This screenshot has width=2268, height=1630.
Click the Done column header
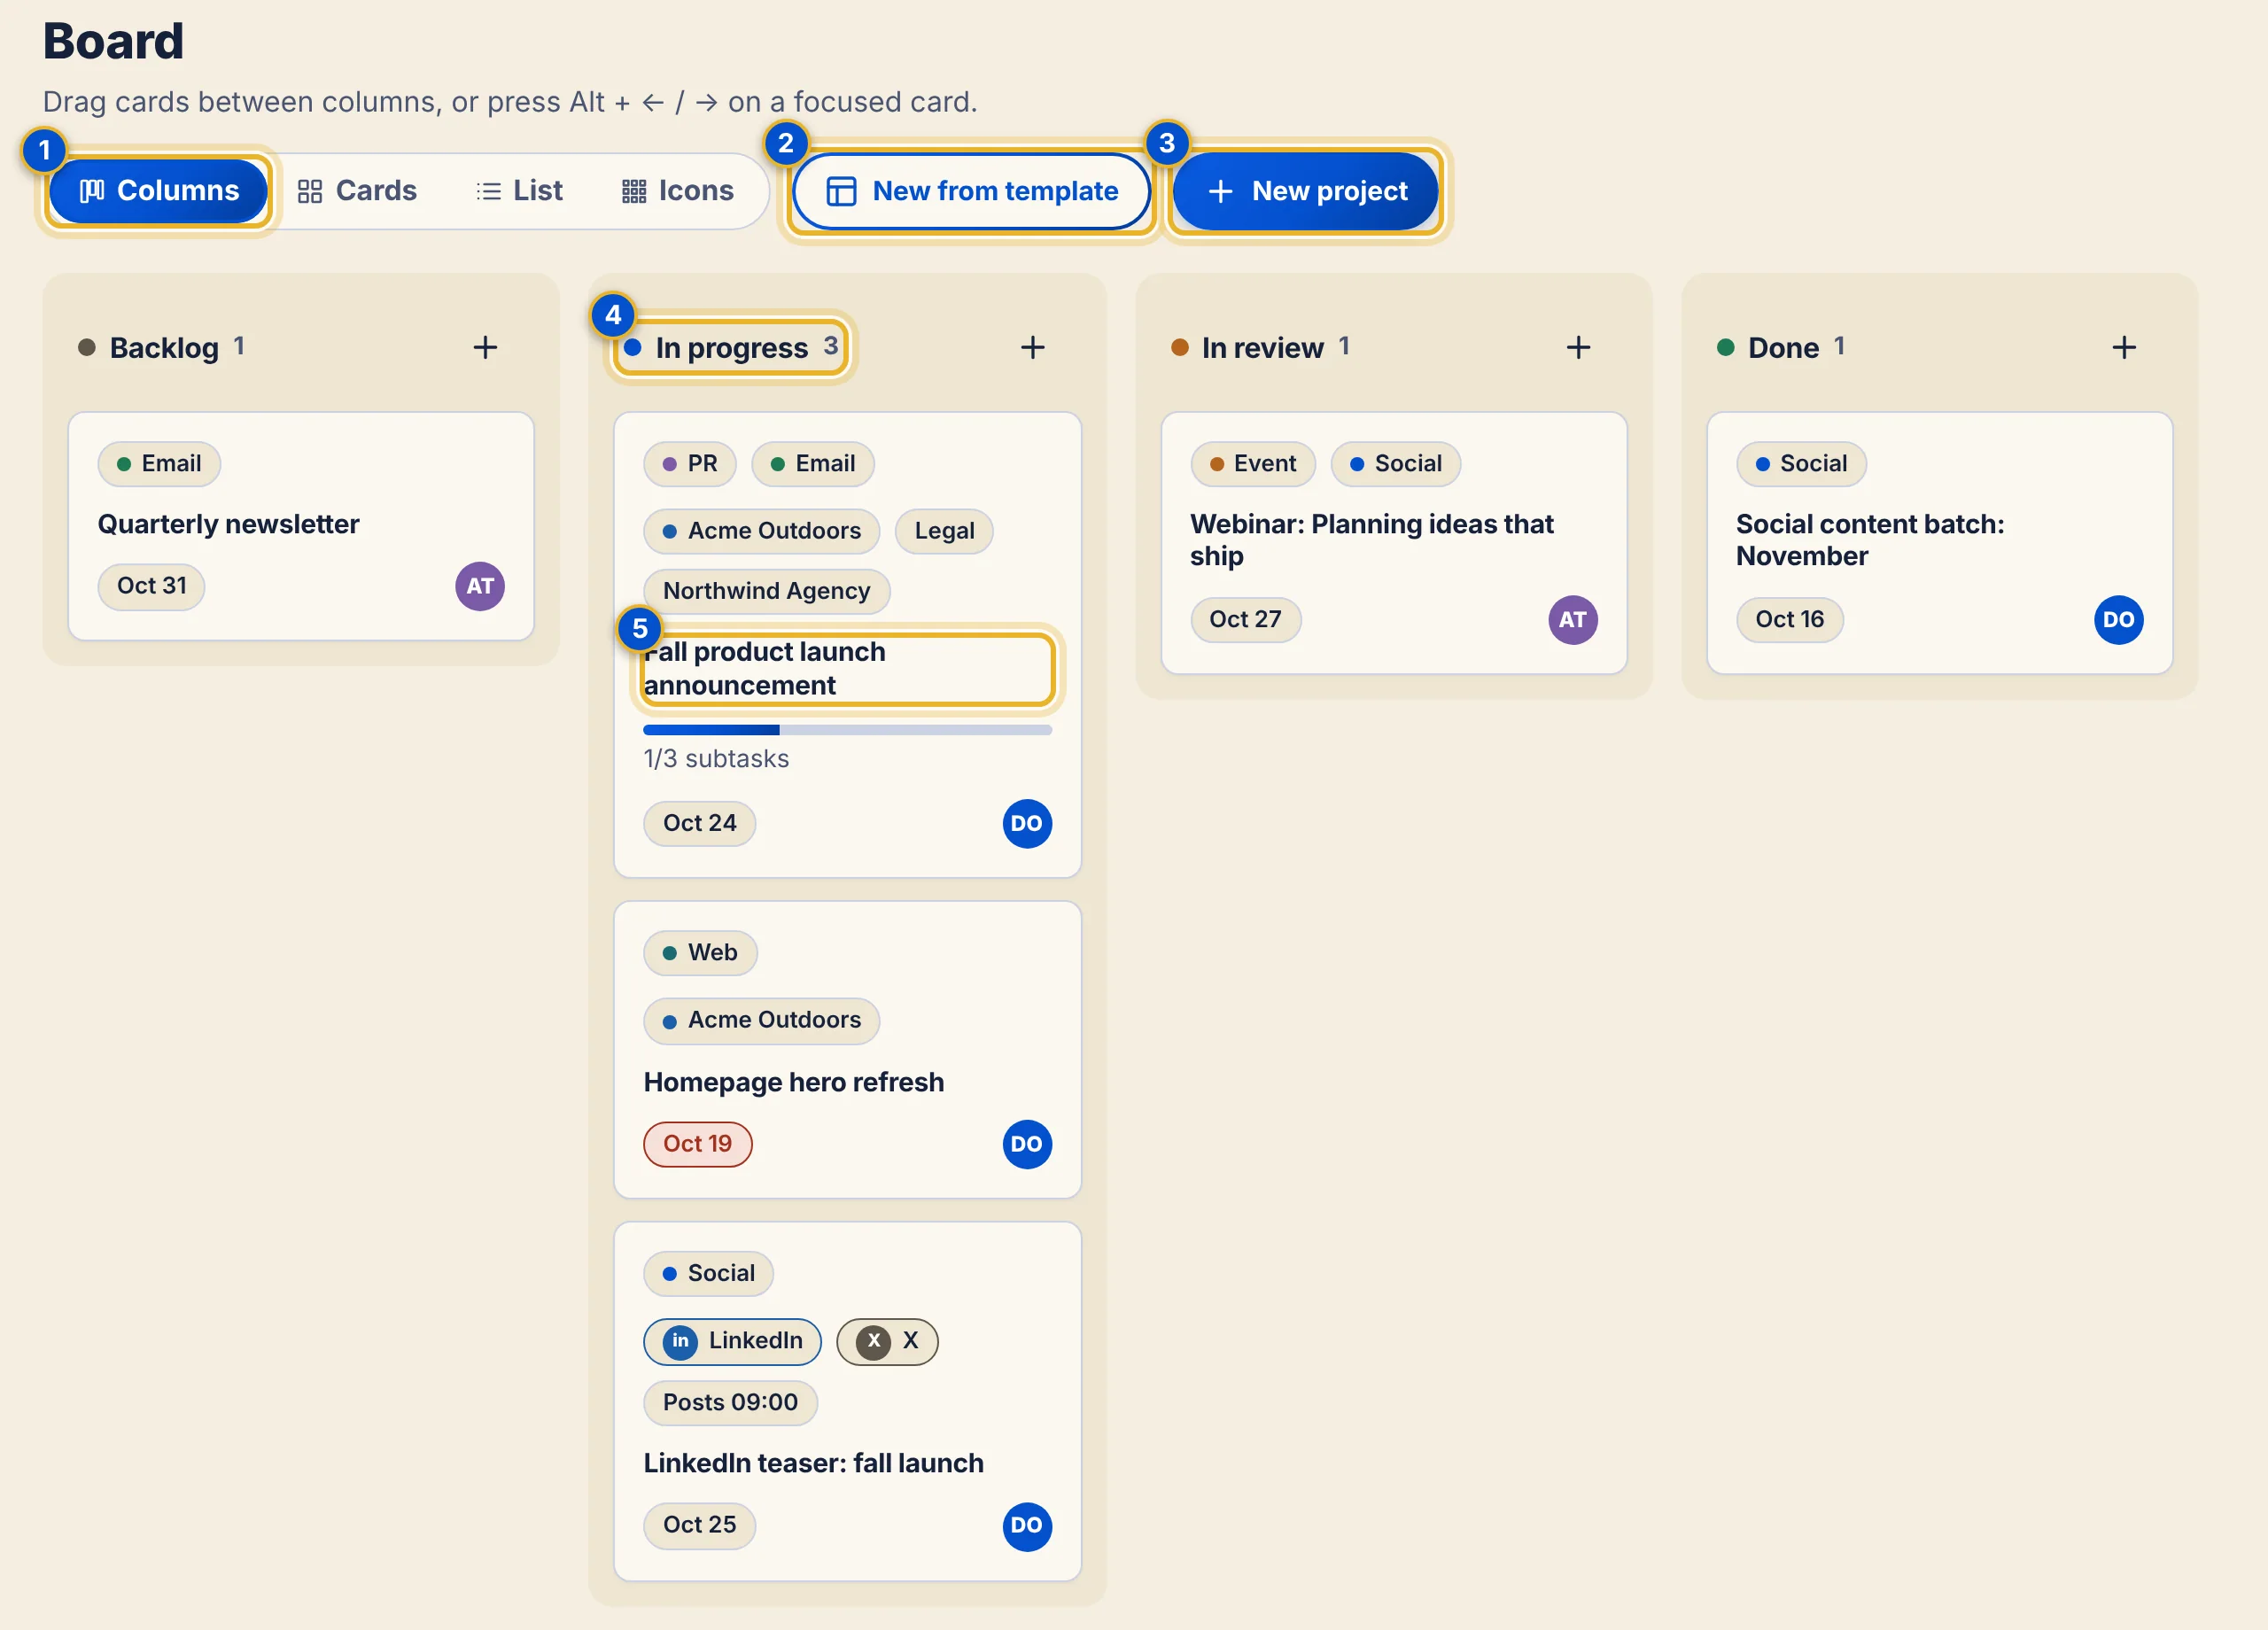coord(1781,347)
